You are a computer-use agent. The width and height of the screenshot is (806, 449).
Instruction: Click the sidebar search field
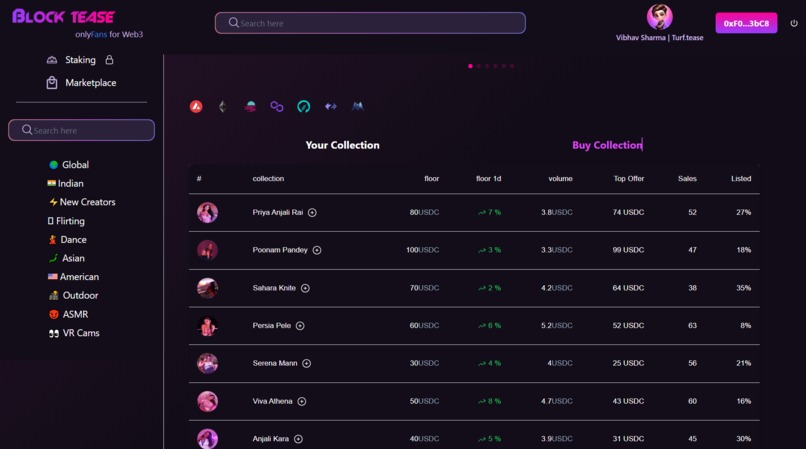pos(81,130)
